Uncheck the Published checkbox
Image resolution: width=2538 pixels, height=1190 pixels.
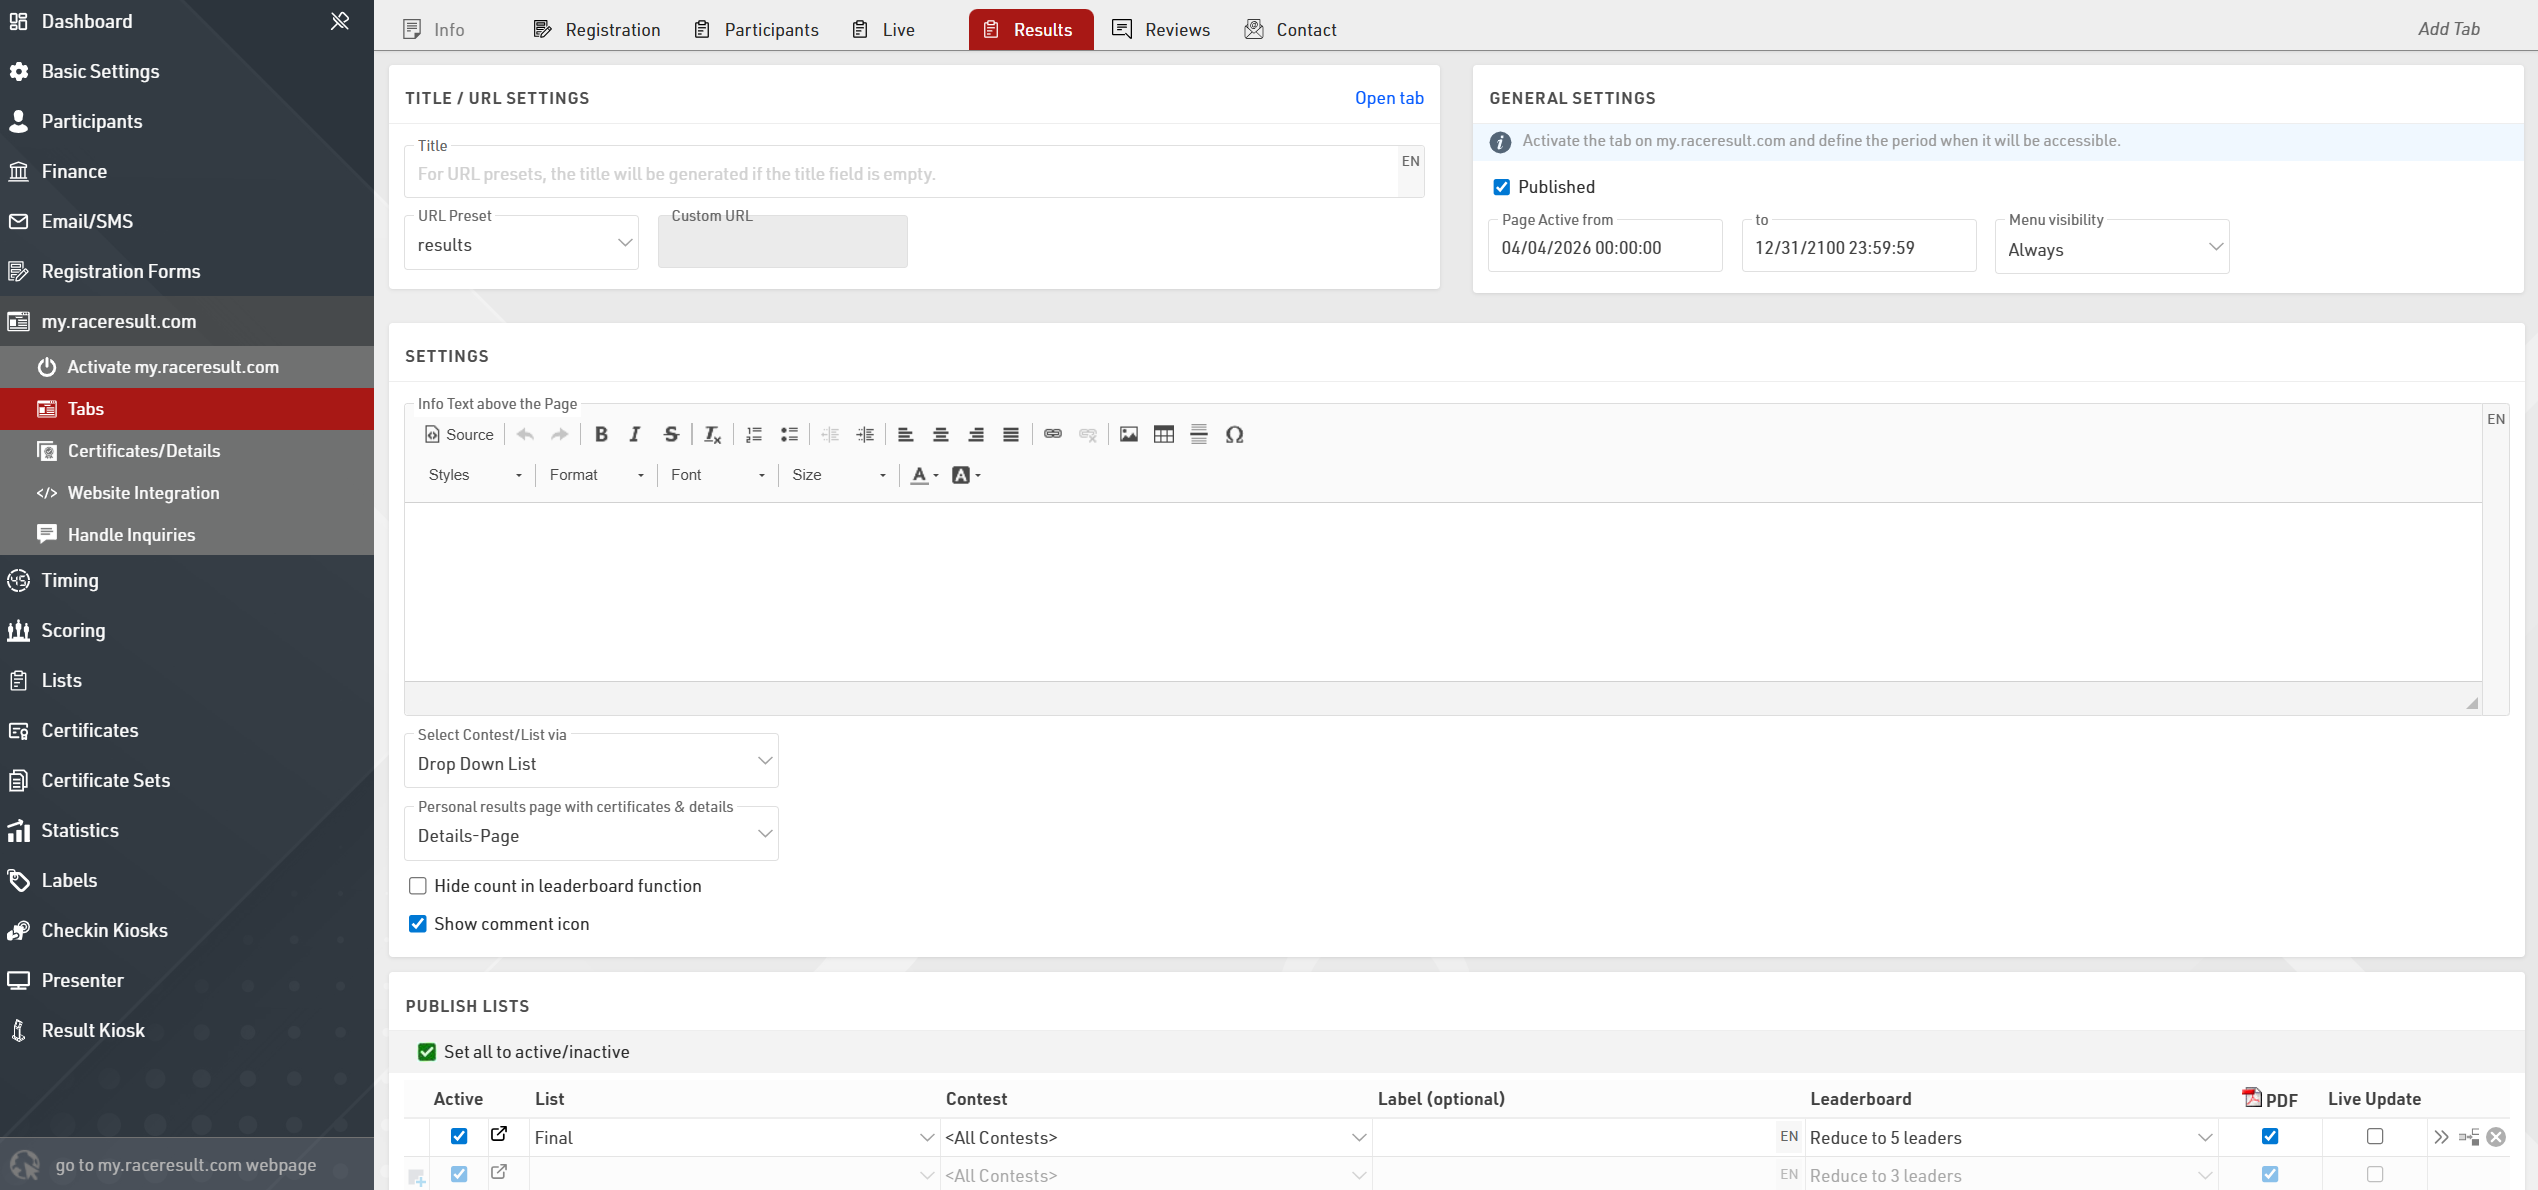pos(1501,187)
